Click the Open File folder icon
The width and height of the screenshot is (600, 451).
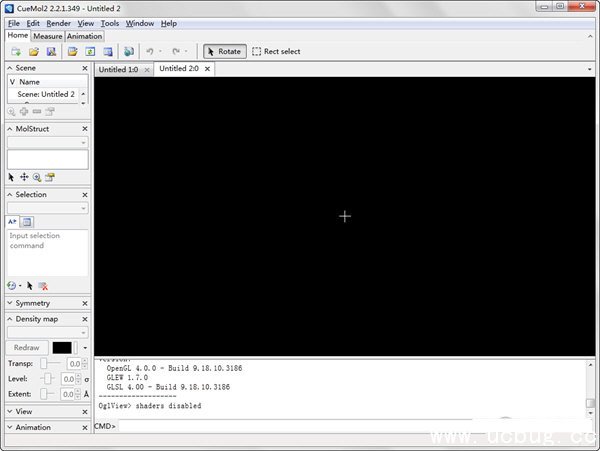click(x=33, y=51)
